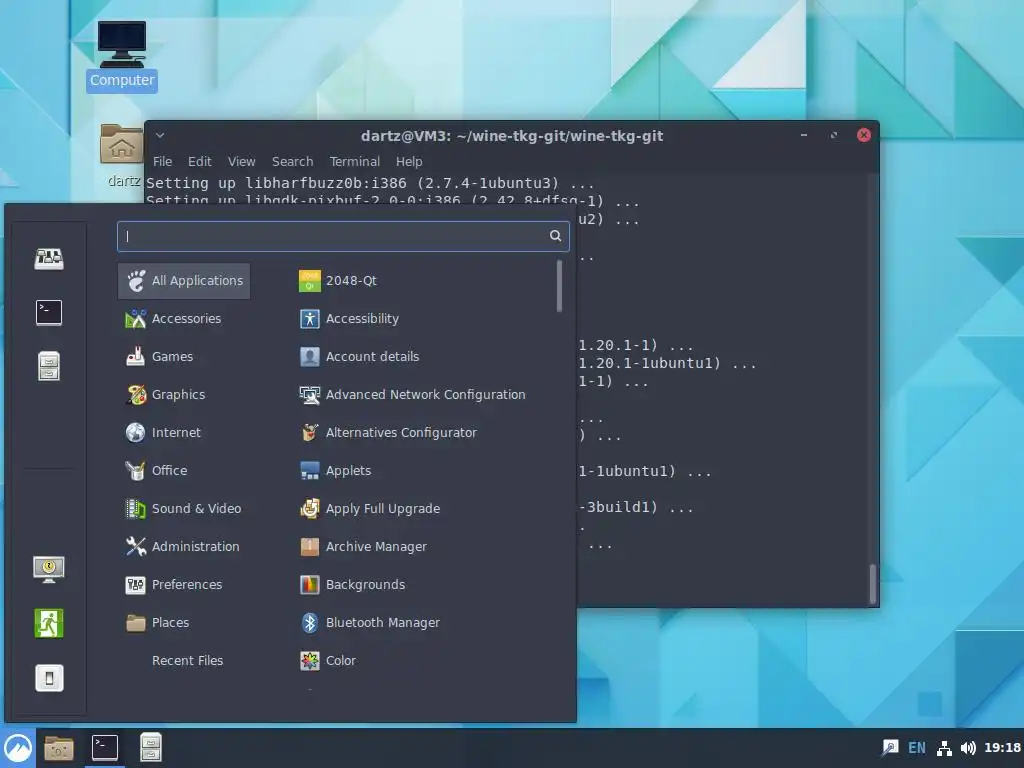
Task: Select the Sound & Video category icon
Action: pyautogui.click(x=135, y=509)
